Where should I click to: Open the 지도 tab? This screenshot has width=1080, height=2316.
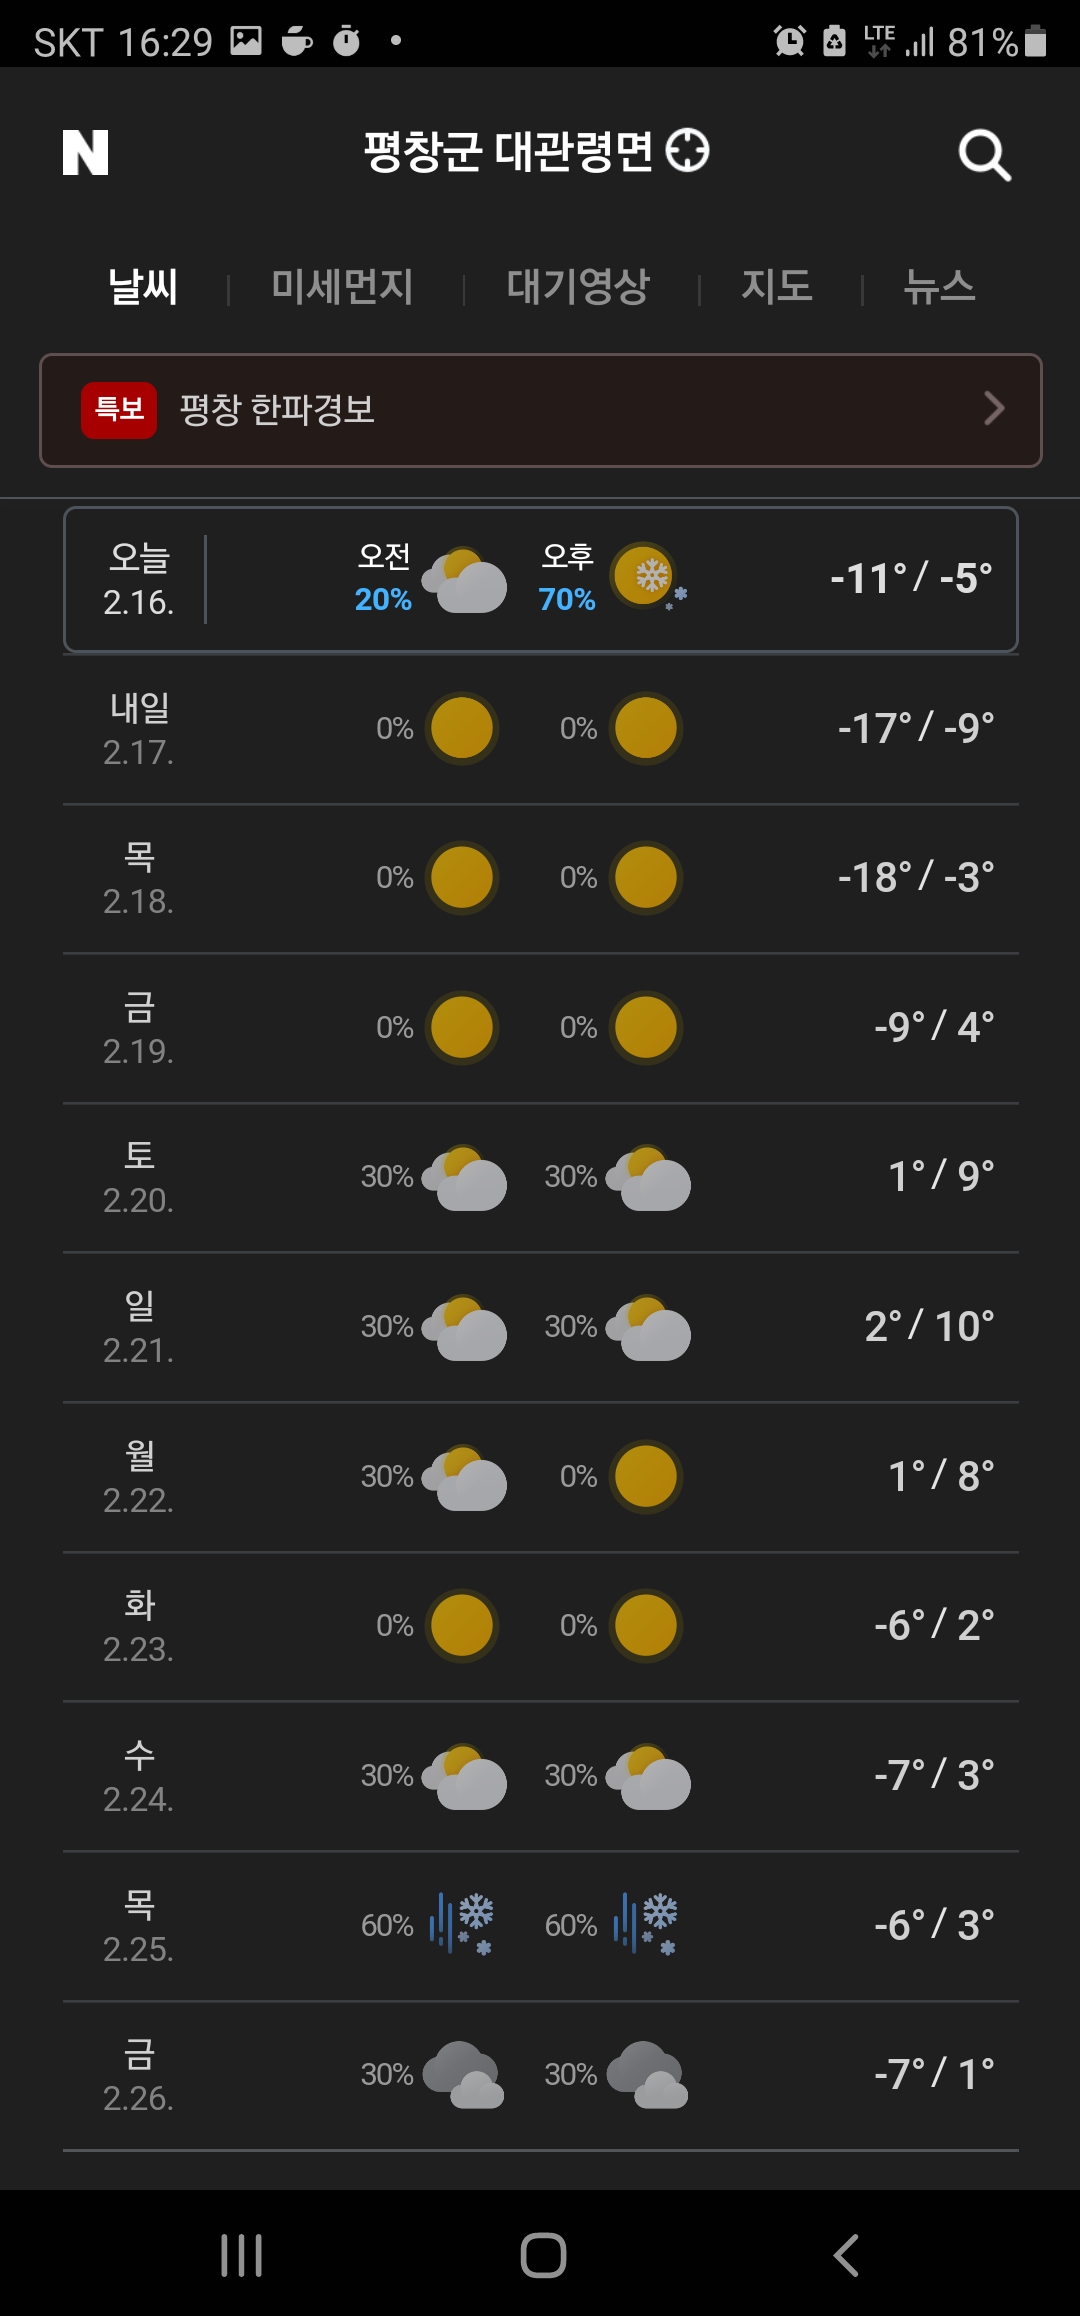pyautogui.click(x=777, y=287)
